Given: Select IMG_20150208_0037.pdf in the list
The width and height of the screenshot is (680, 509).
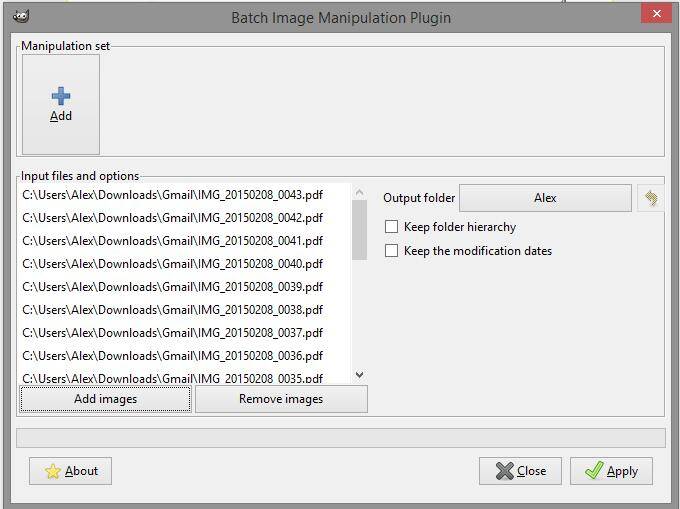Looking at the screenshot, I should (x=184, y=333).
